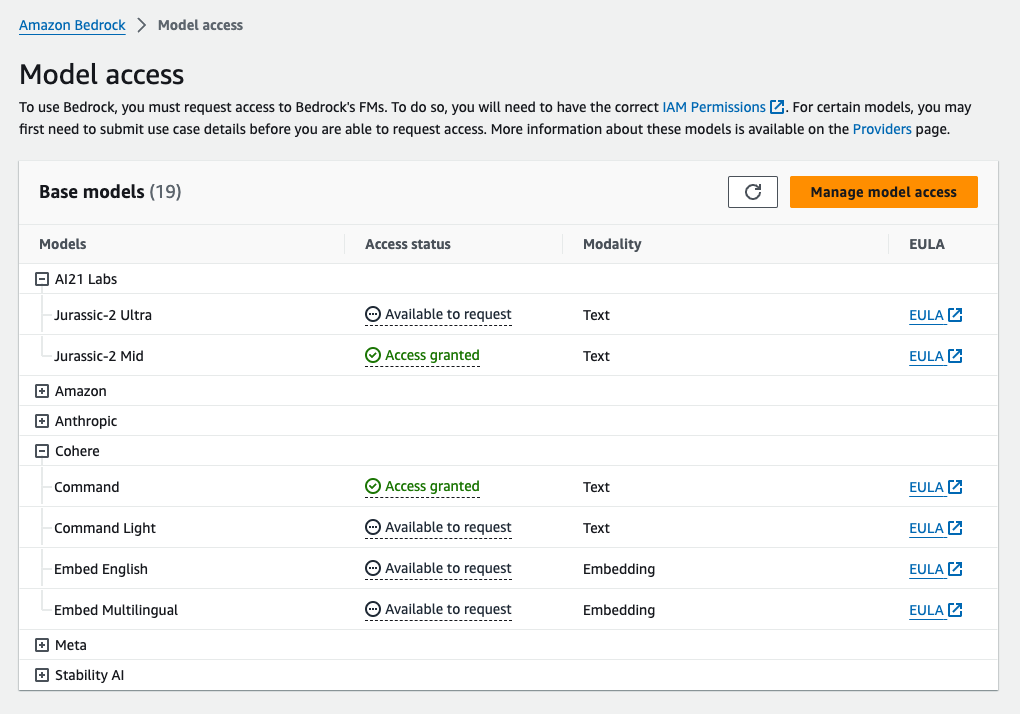Click Access granted status for Command
The width and height of the screenshot is (1020, 714).
pos(430,487)
